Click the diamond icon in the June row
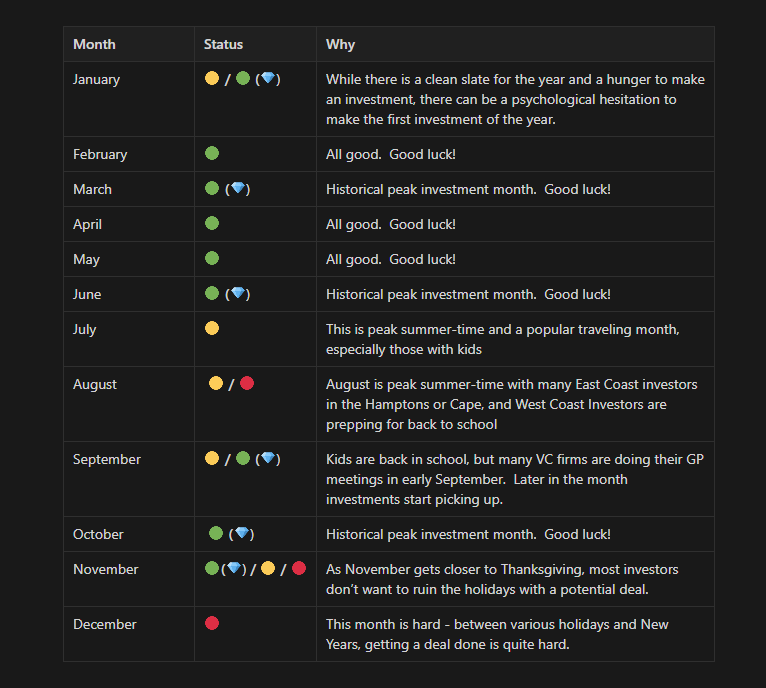 (x=238, y=294)
